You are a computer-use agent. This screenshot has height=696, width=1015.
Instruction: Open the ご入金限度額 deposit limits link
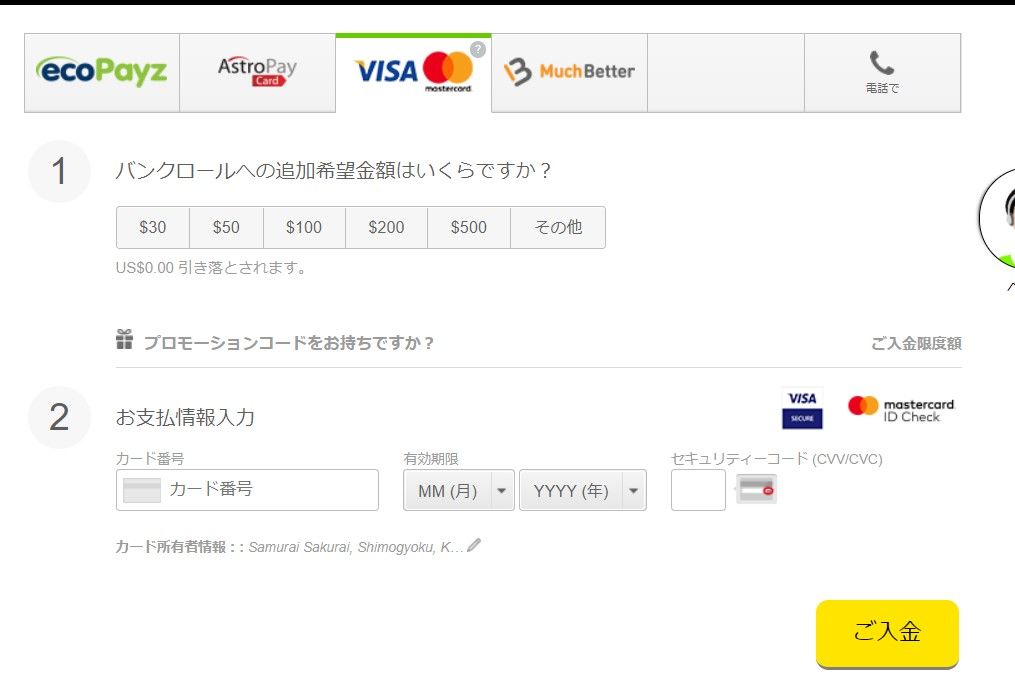click(916, 343)
